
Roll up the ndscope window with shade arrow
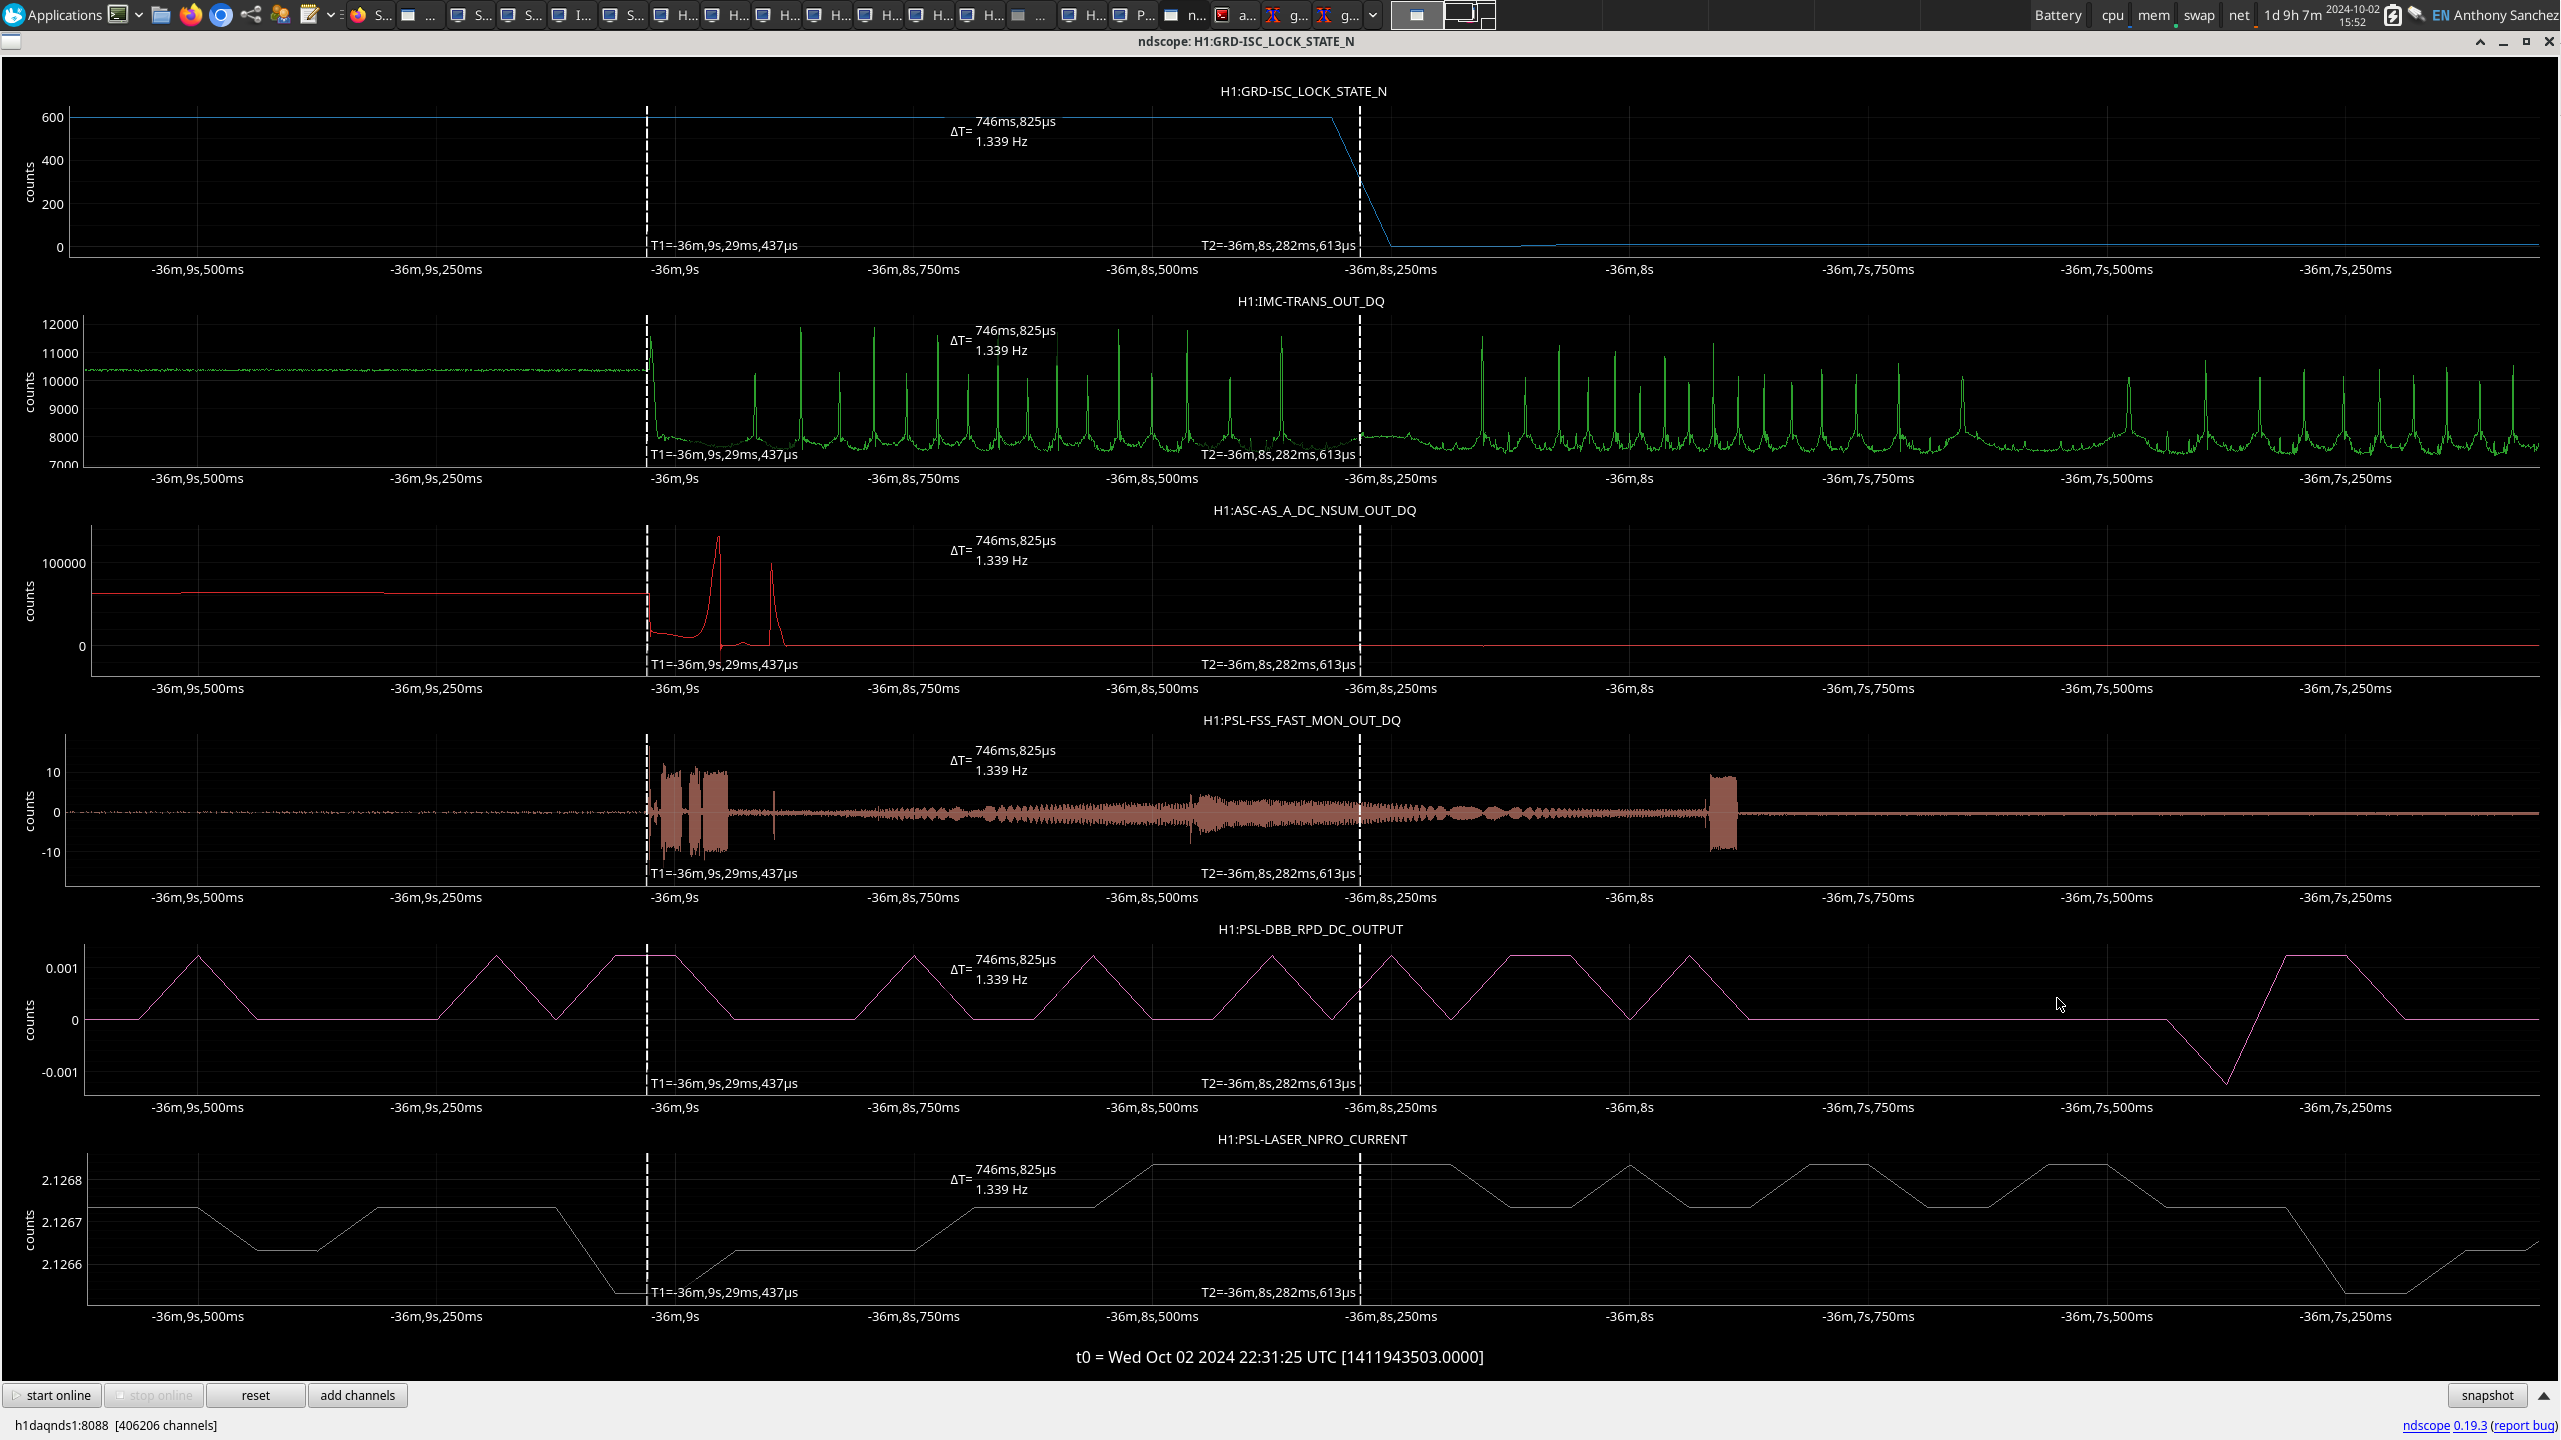coord(2480,42)
